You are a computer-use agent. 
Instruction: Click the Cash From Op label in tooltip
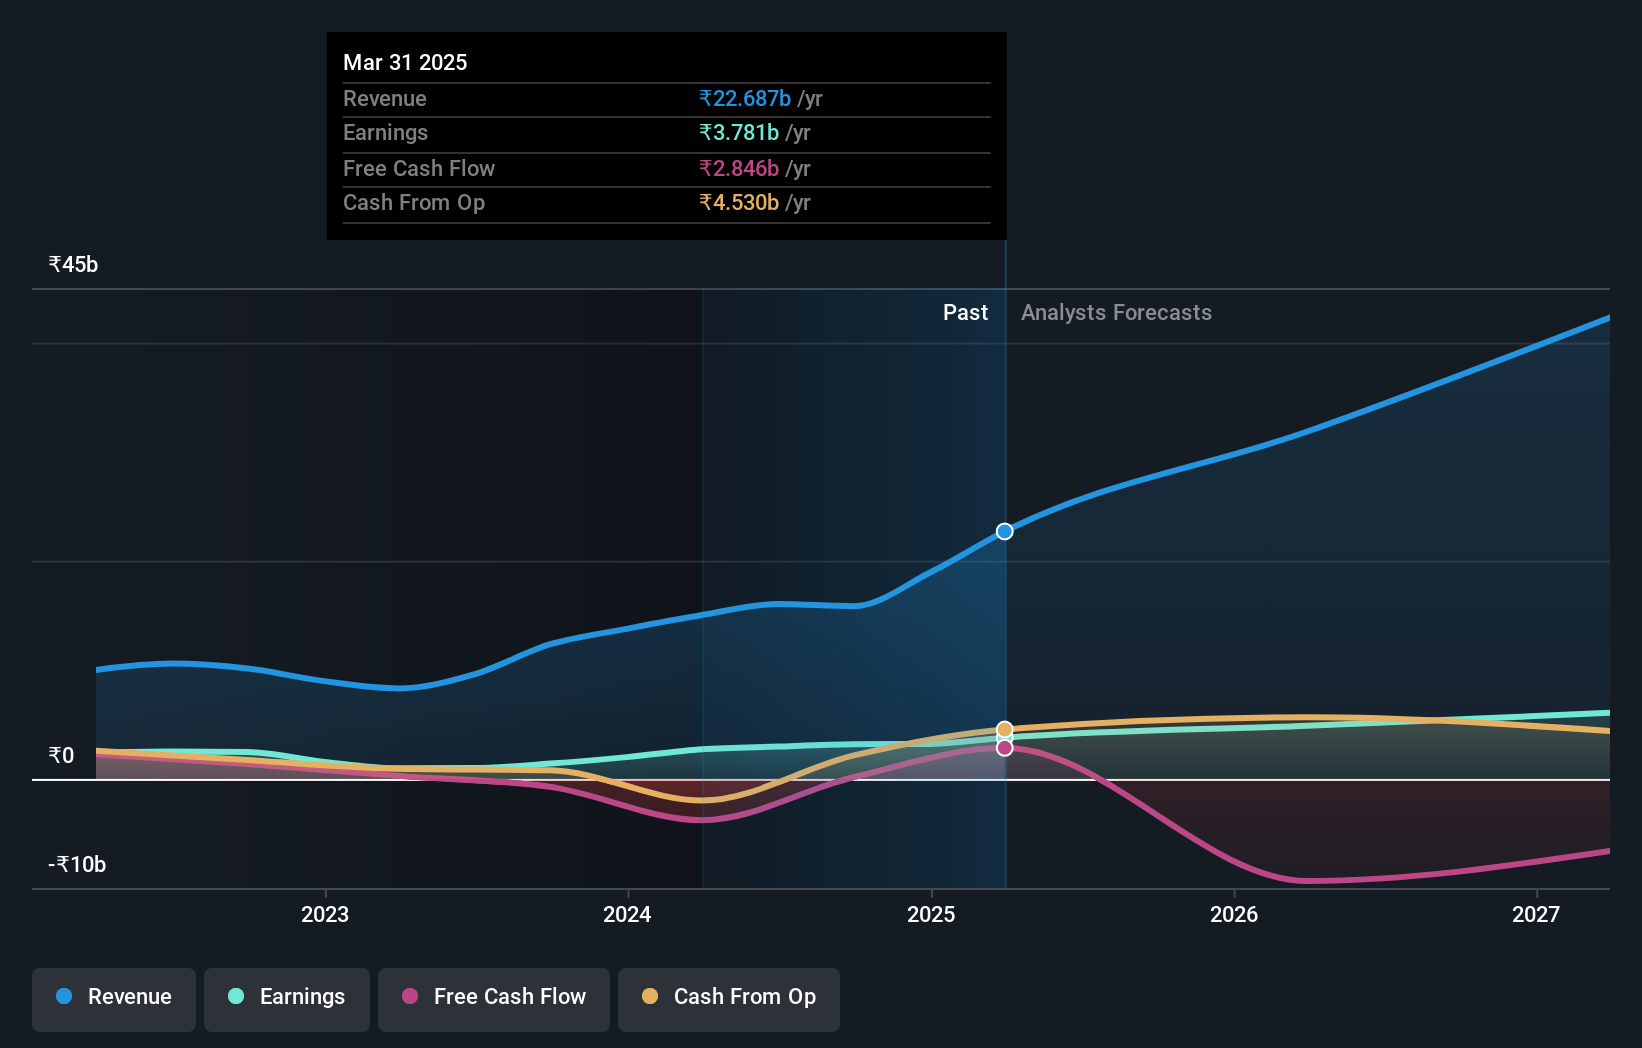point(414,203)
